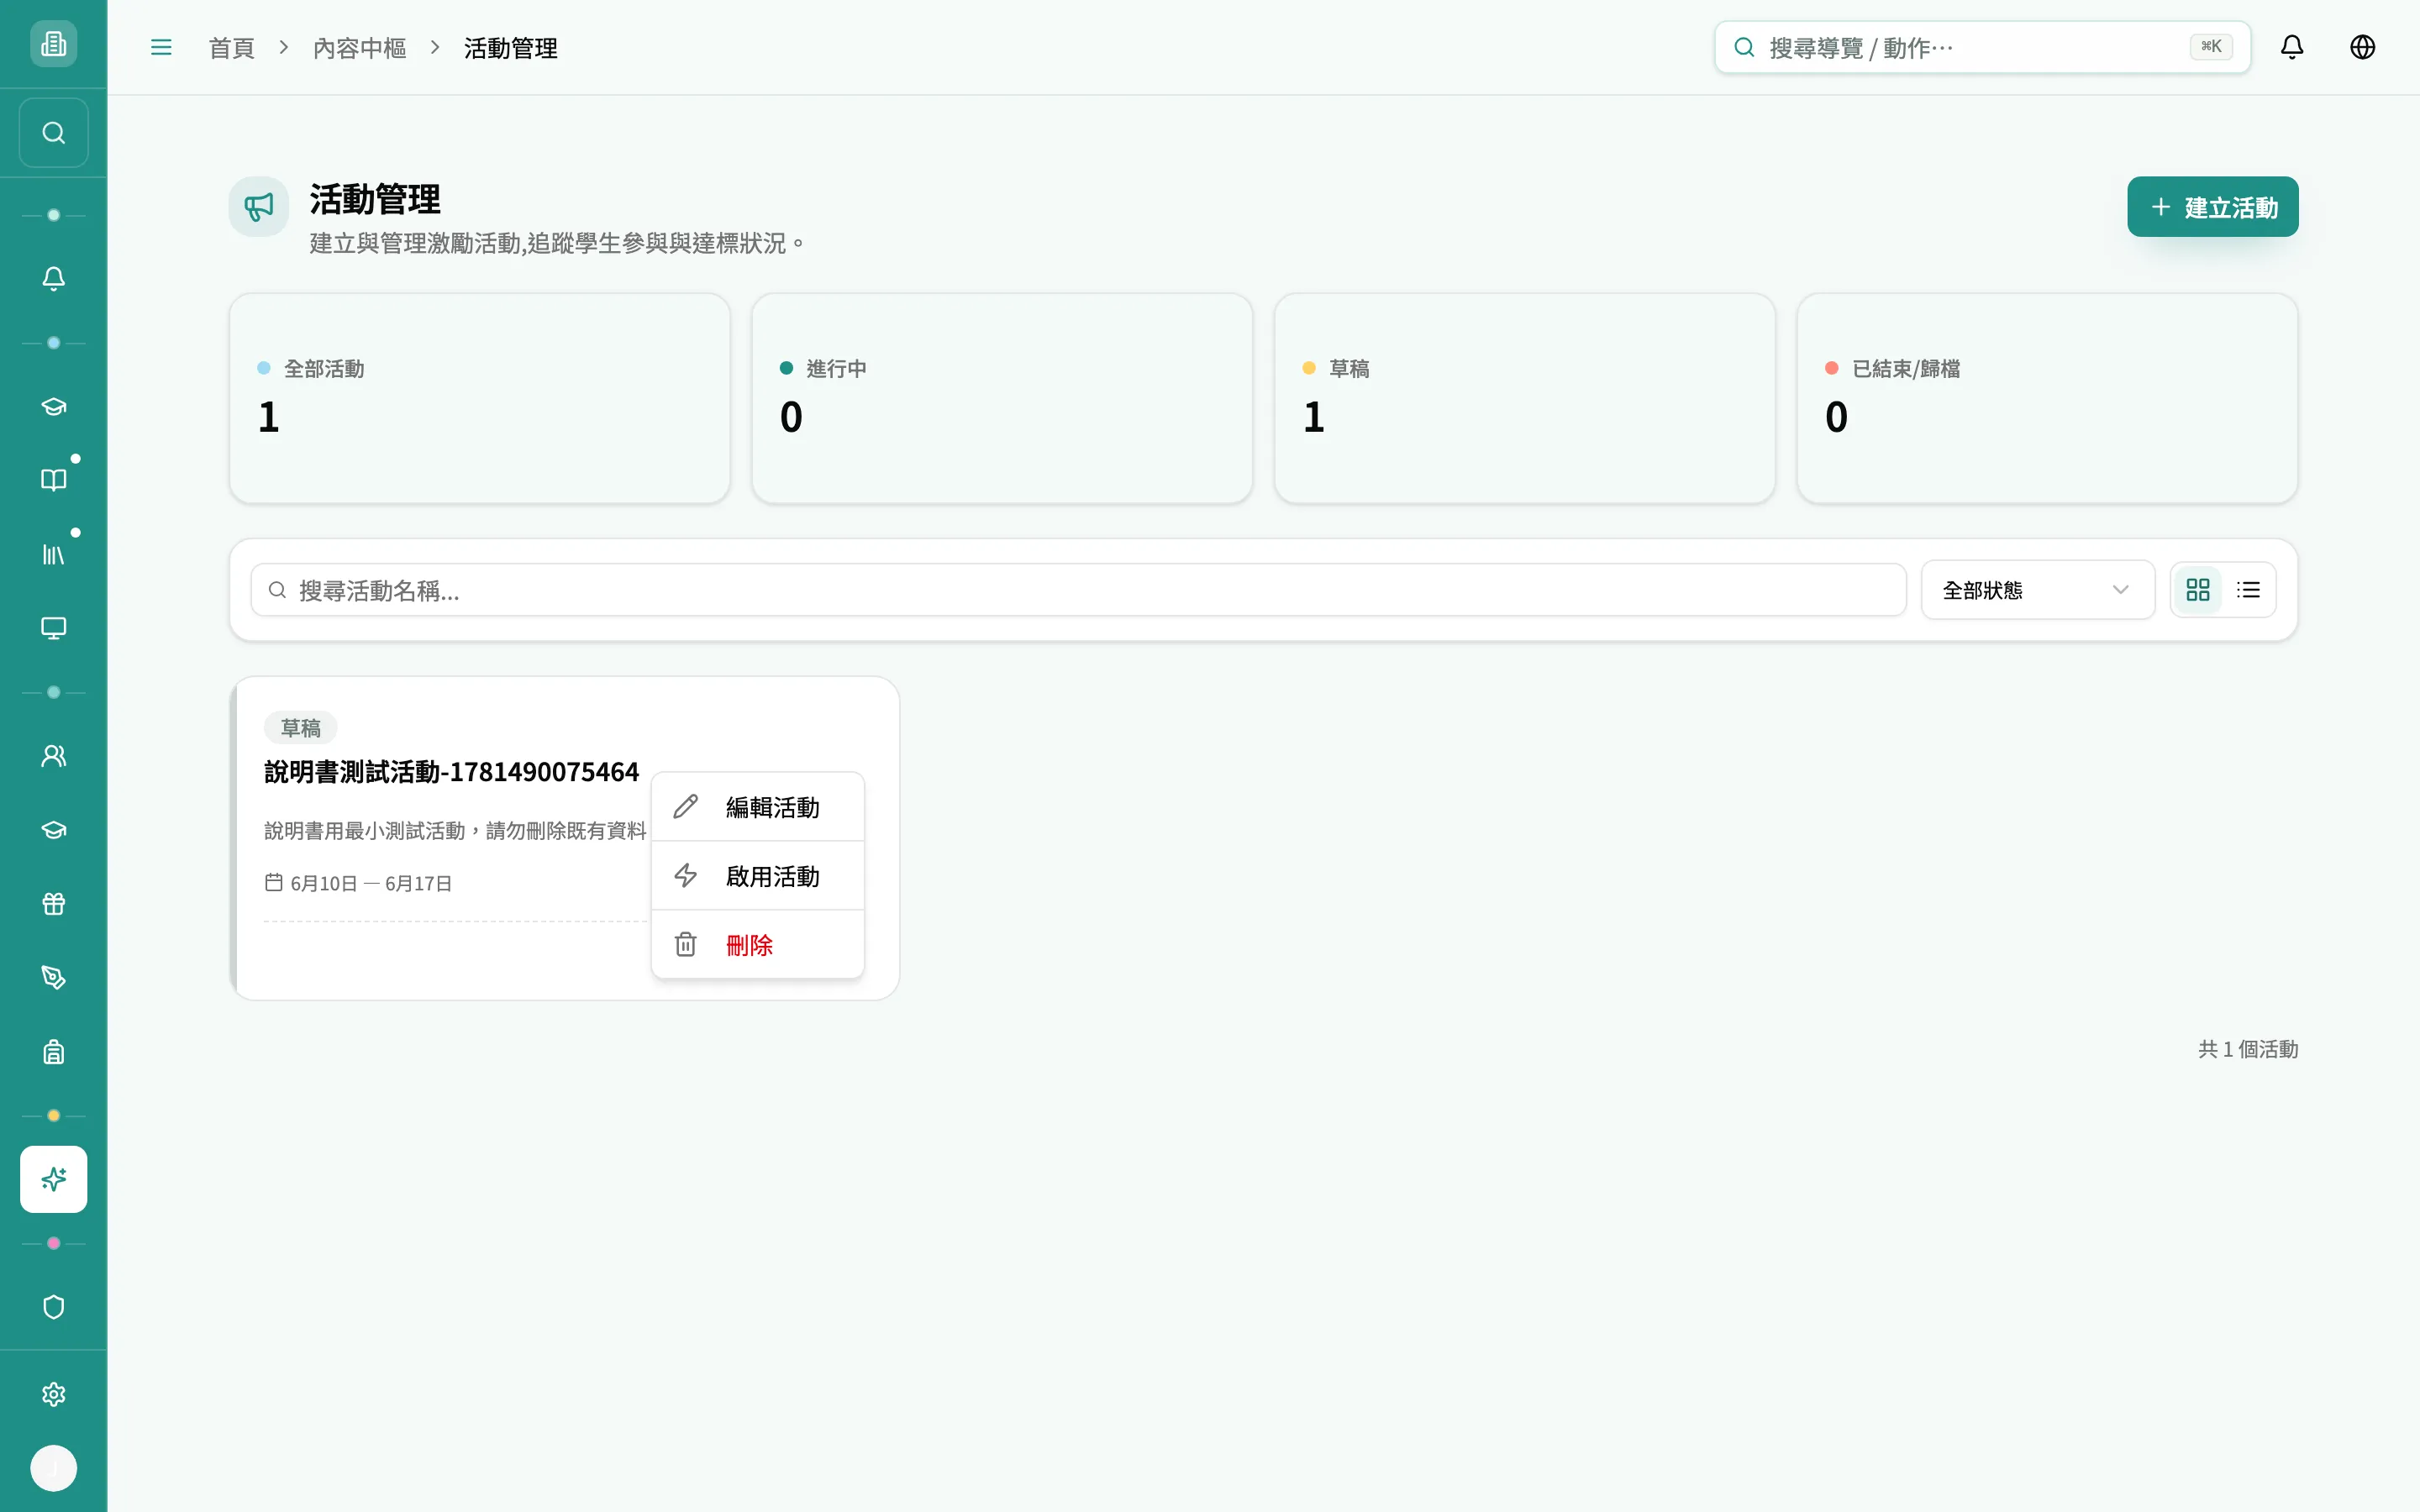Open the upper graduation cap sidebar icon
Image resolution: width=2420 pixels, height=1512 pixels.
point(53,406)
